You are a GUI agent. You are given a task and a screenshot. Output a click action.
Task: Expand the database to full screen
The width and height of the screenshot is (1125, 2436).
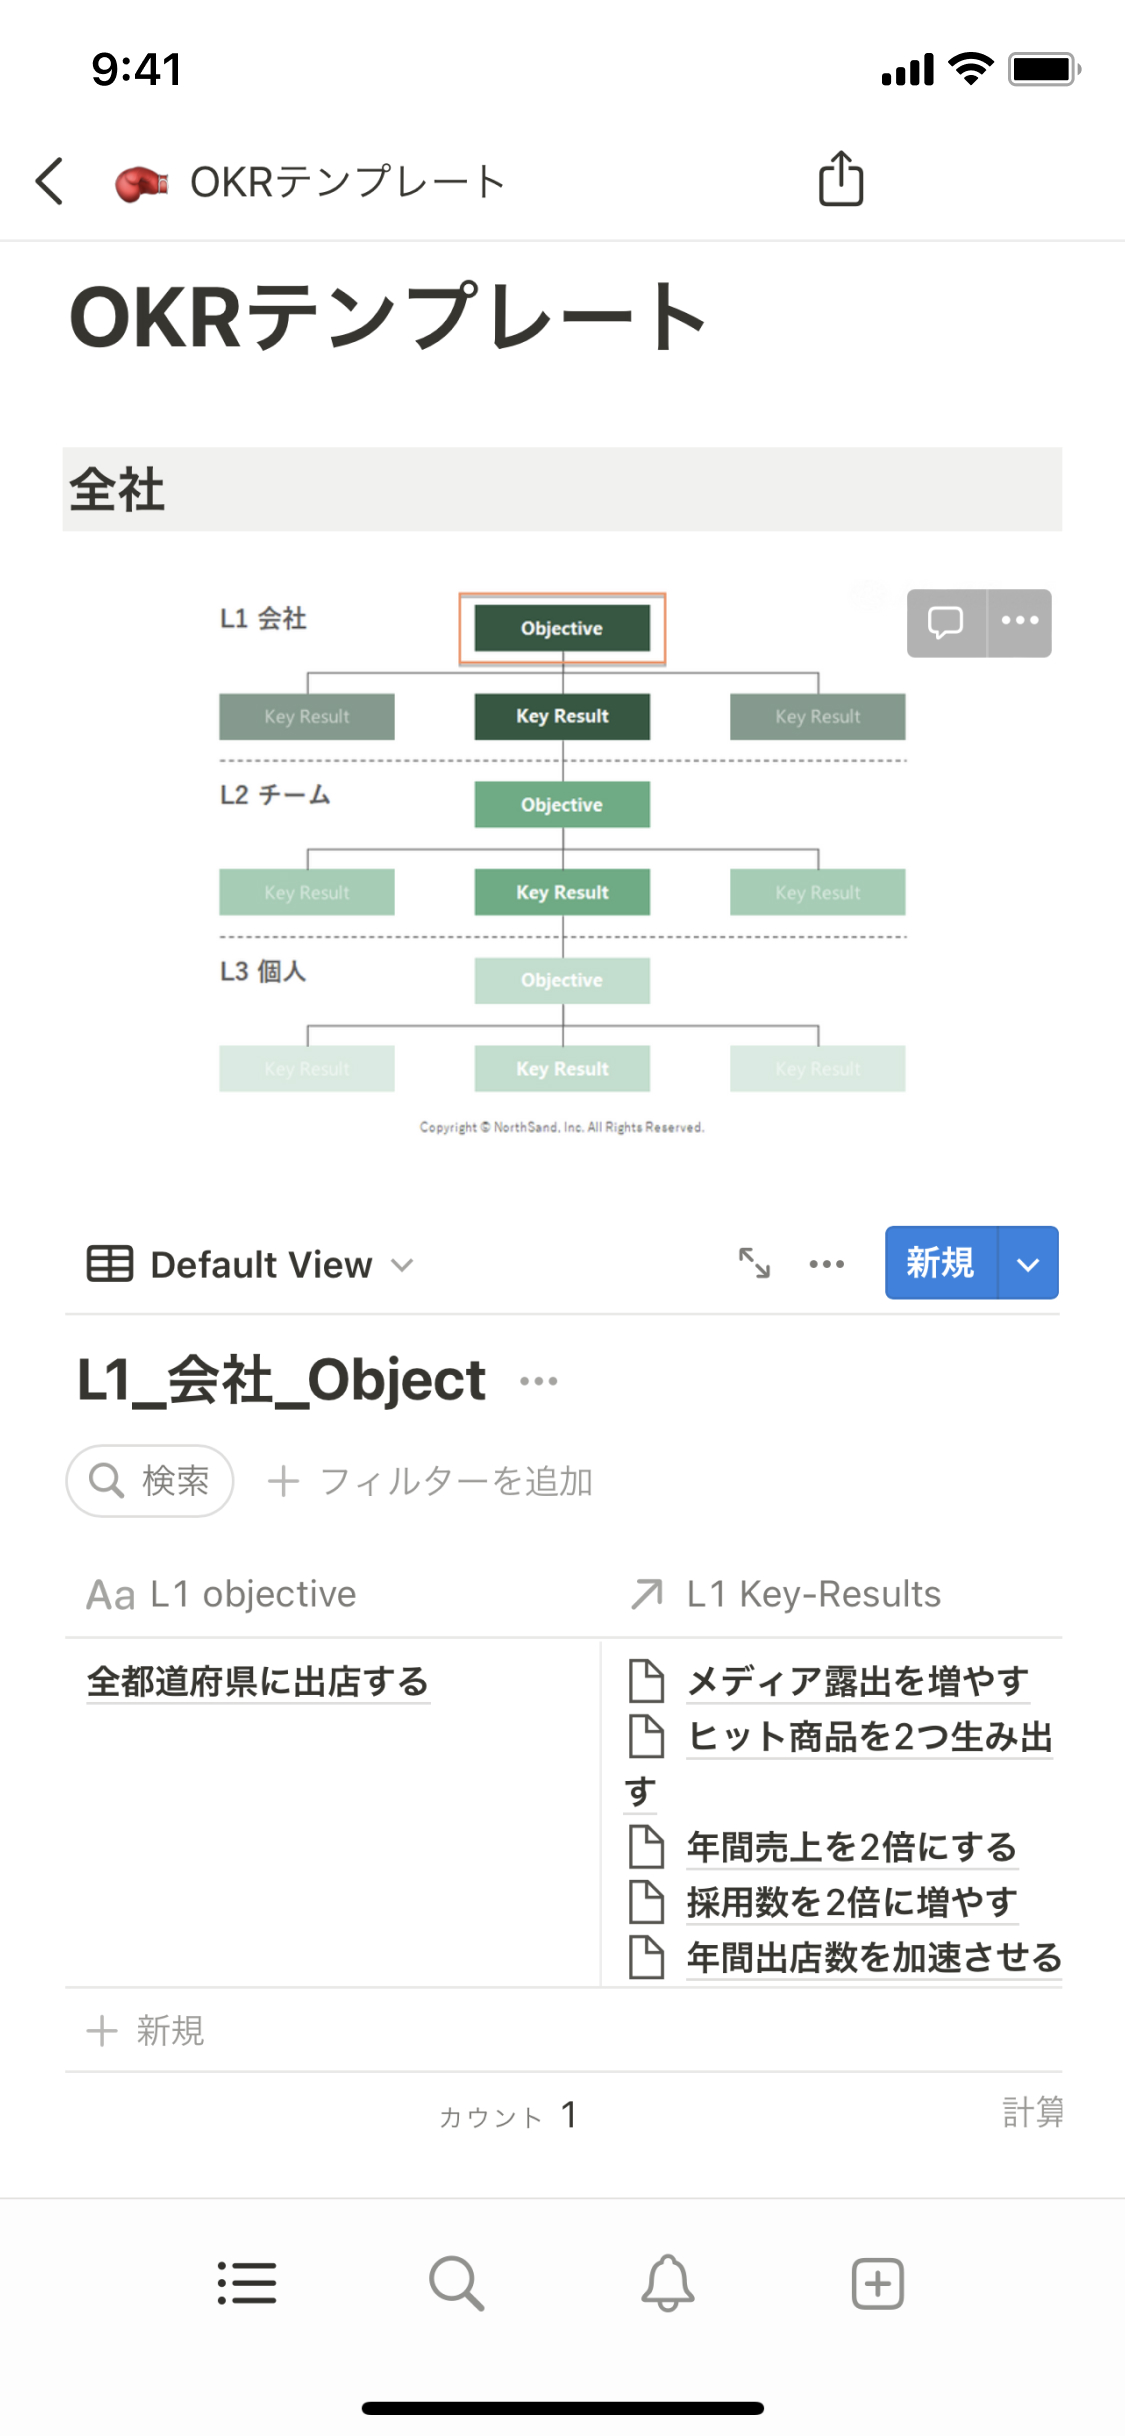click(754, 1263)
